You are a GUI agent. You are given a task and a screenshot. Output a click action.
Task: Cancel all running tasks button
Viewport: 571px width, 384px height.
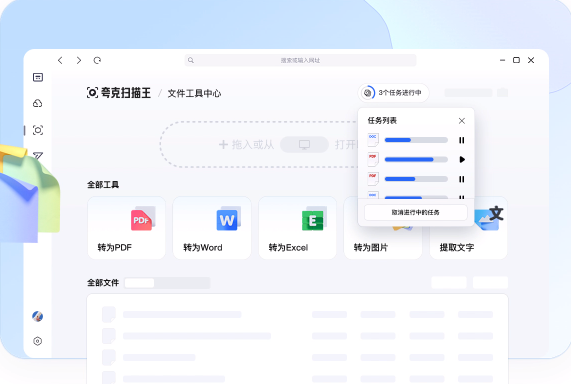point(416,212)
